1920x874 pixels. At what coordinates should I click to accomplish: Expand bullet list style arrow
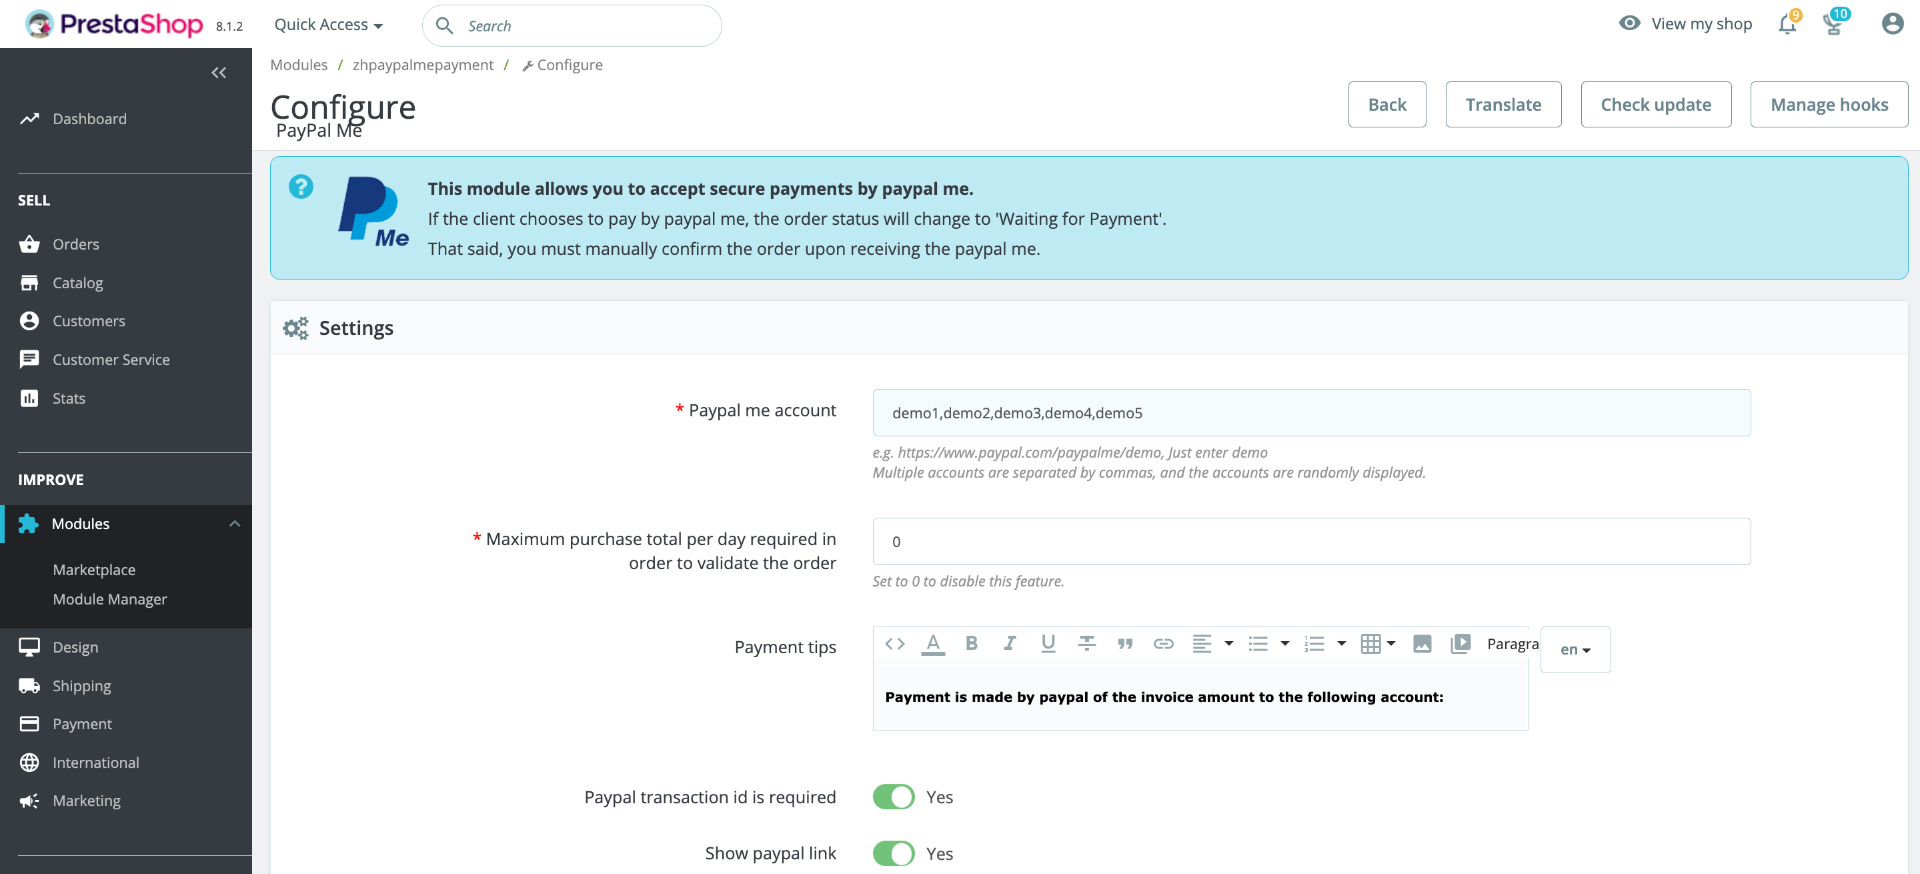tap(1285, 644)
